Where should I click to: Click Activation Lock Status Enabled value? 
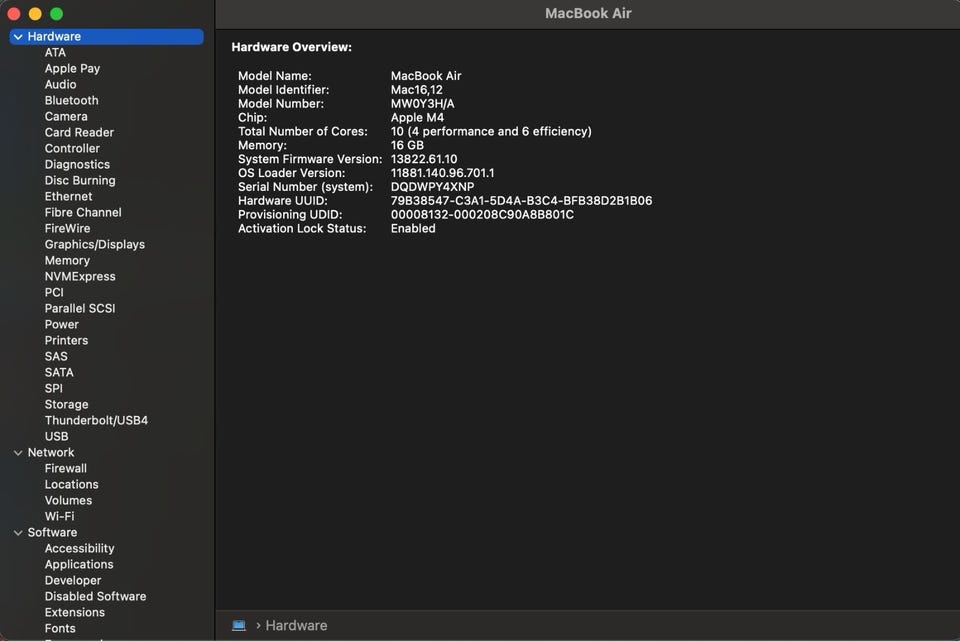tap(413, 228)
